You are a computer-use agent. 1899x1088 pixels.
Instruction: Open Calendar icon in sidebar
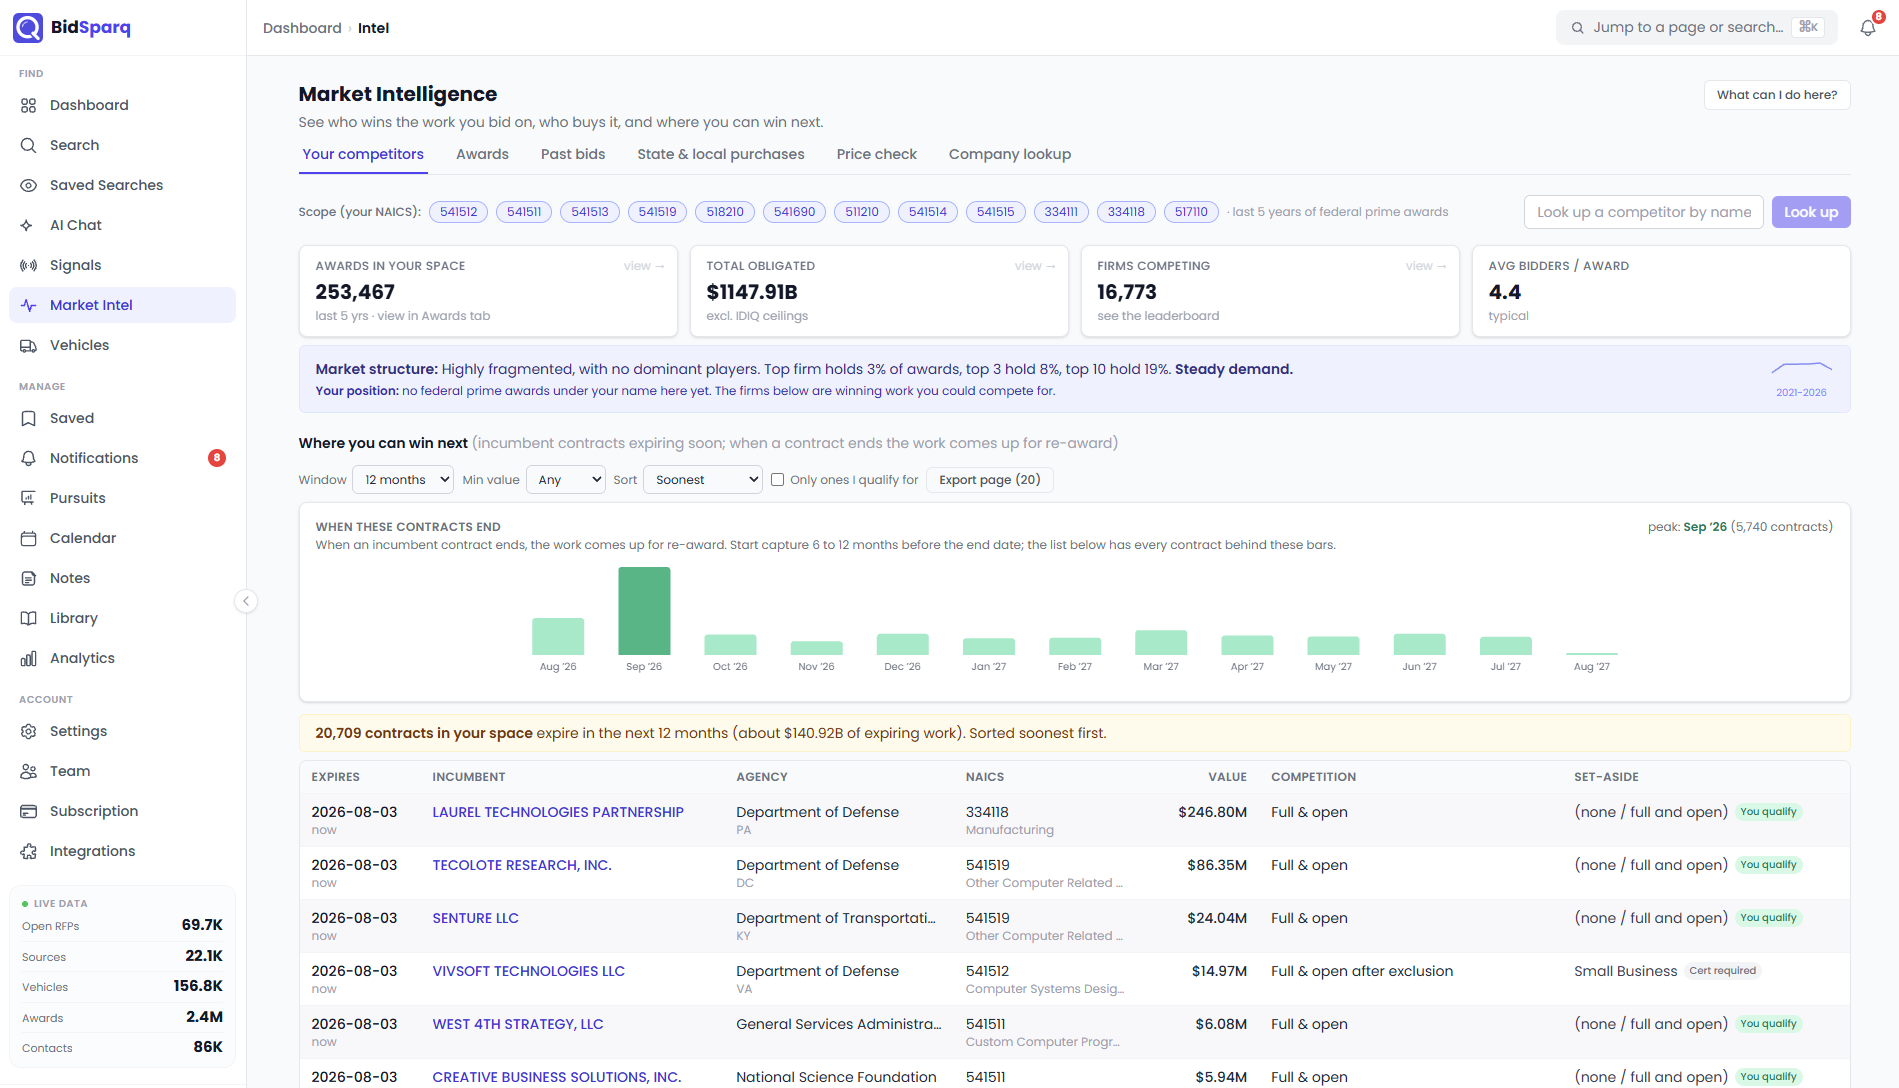(x=28, y=538)
